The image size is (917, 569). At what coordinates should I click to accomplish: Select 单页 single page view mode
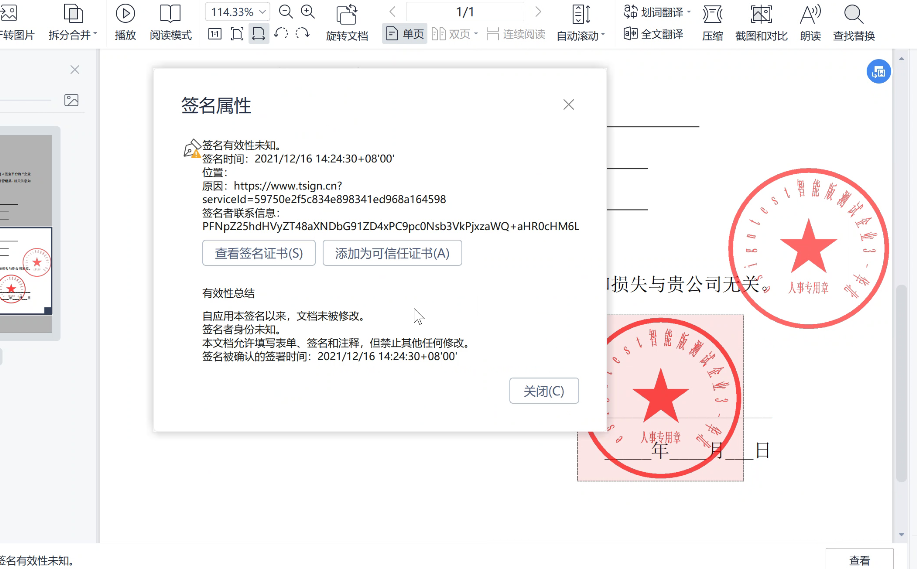click(404, 34)
